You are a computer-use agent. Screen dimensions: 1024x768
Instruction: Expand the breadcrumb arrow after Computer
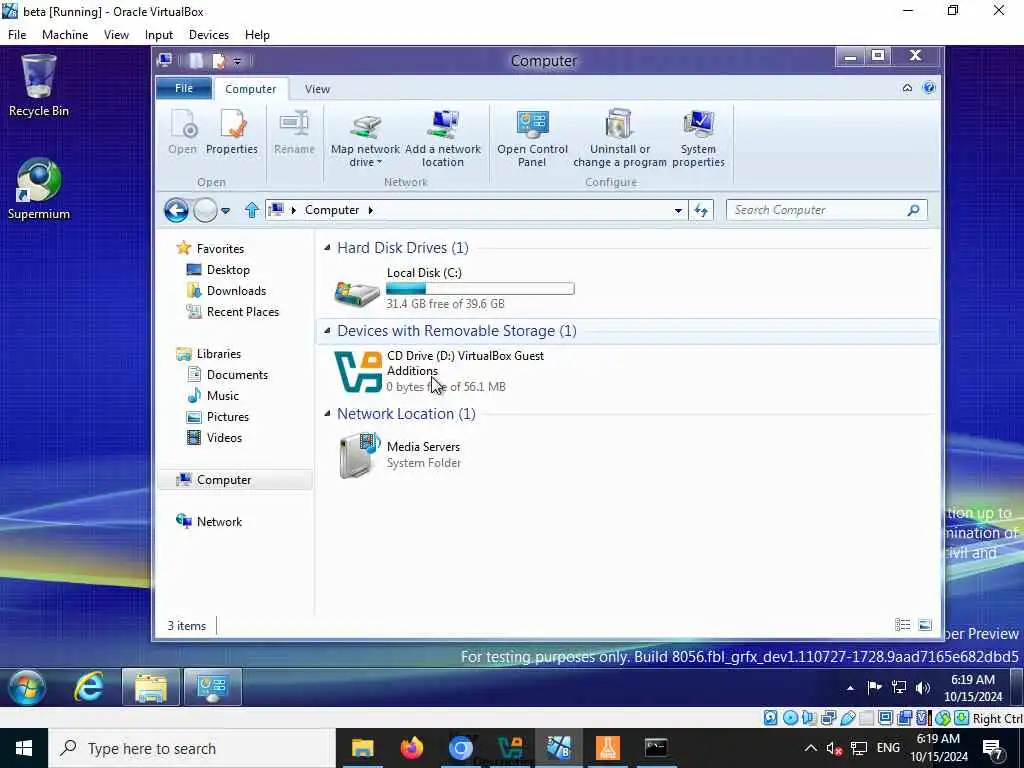(x=370, y=210)
